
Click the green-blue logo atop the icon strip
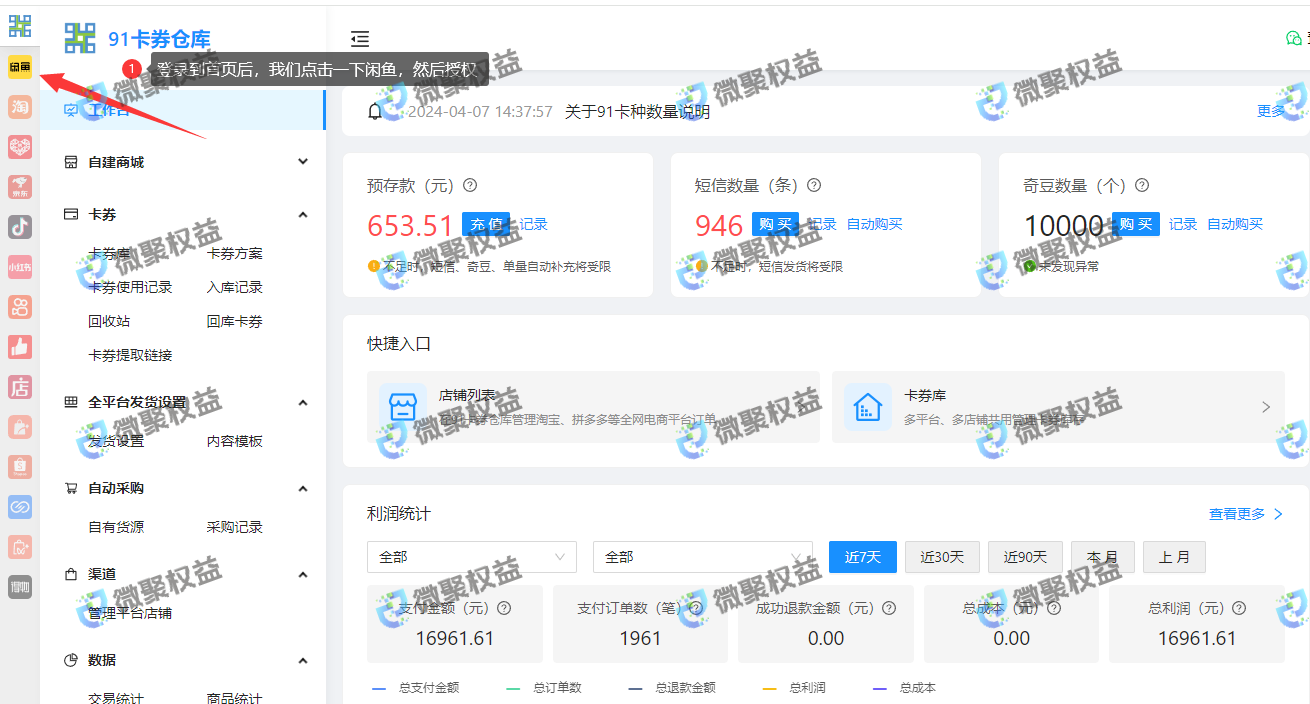point(20,26)
